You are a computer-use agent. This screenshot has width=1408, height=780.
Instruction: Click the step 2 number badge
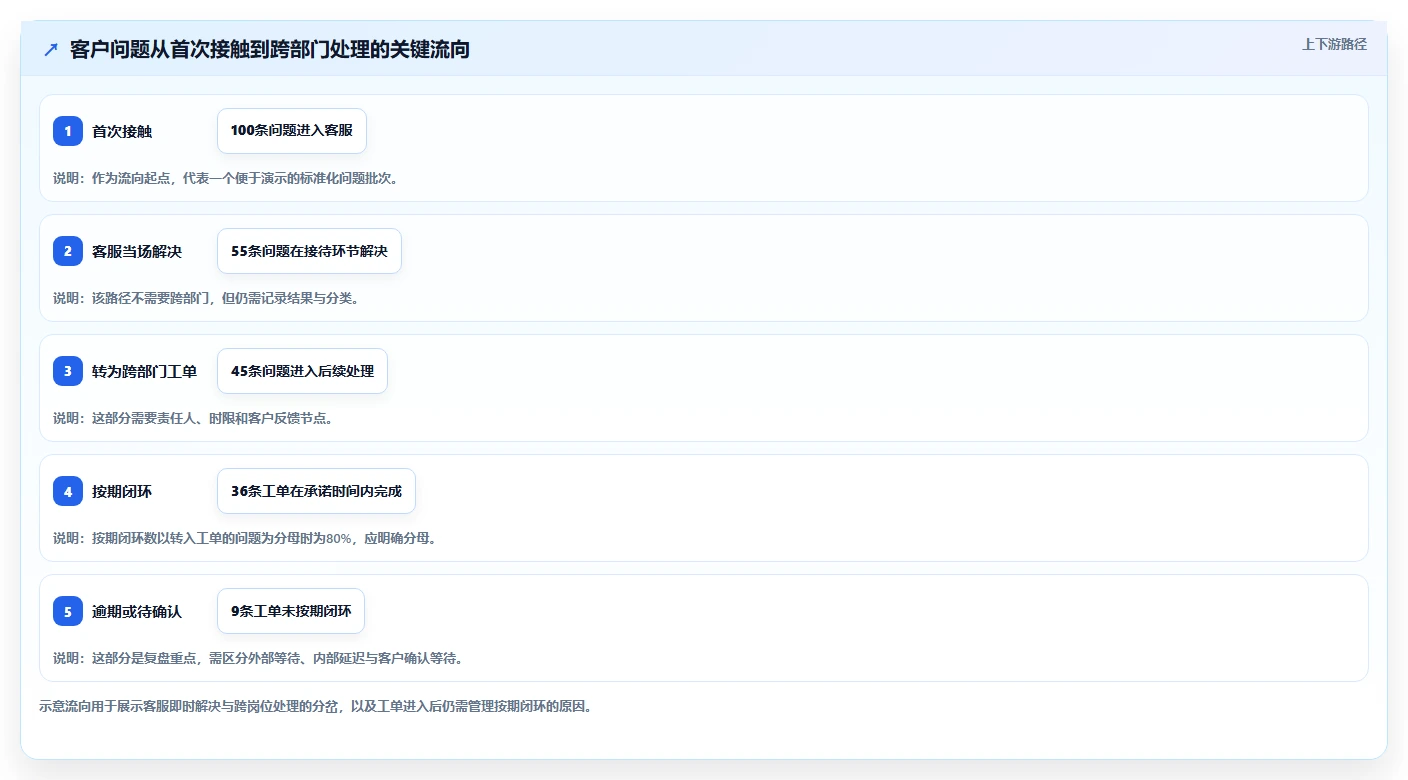coord(68,251)
